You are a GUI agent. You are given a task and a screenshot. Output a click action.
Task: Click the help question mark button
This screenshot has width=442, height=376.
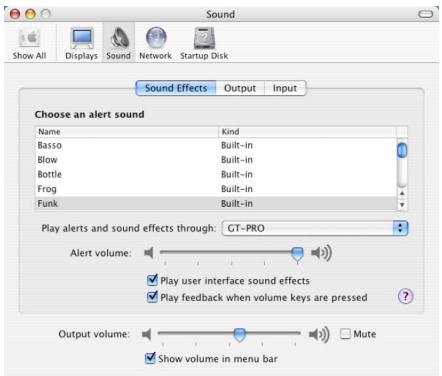(x=406, y=296)
